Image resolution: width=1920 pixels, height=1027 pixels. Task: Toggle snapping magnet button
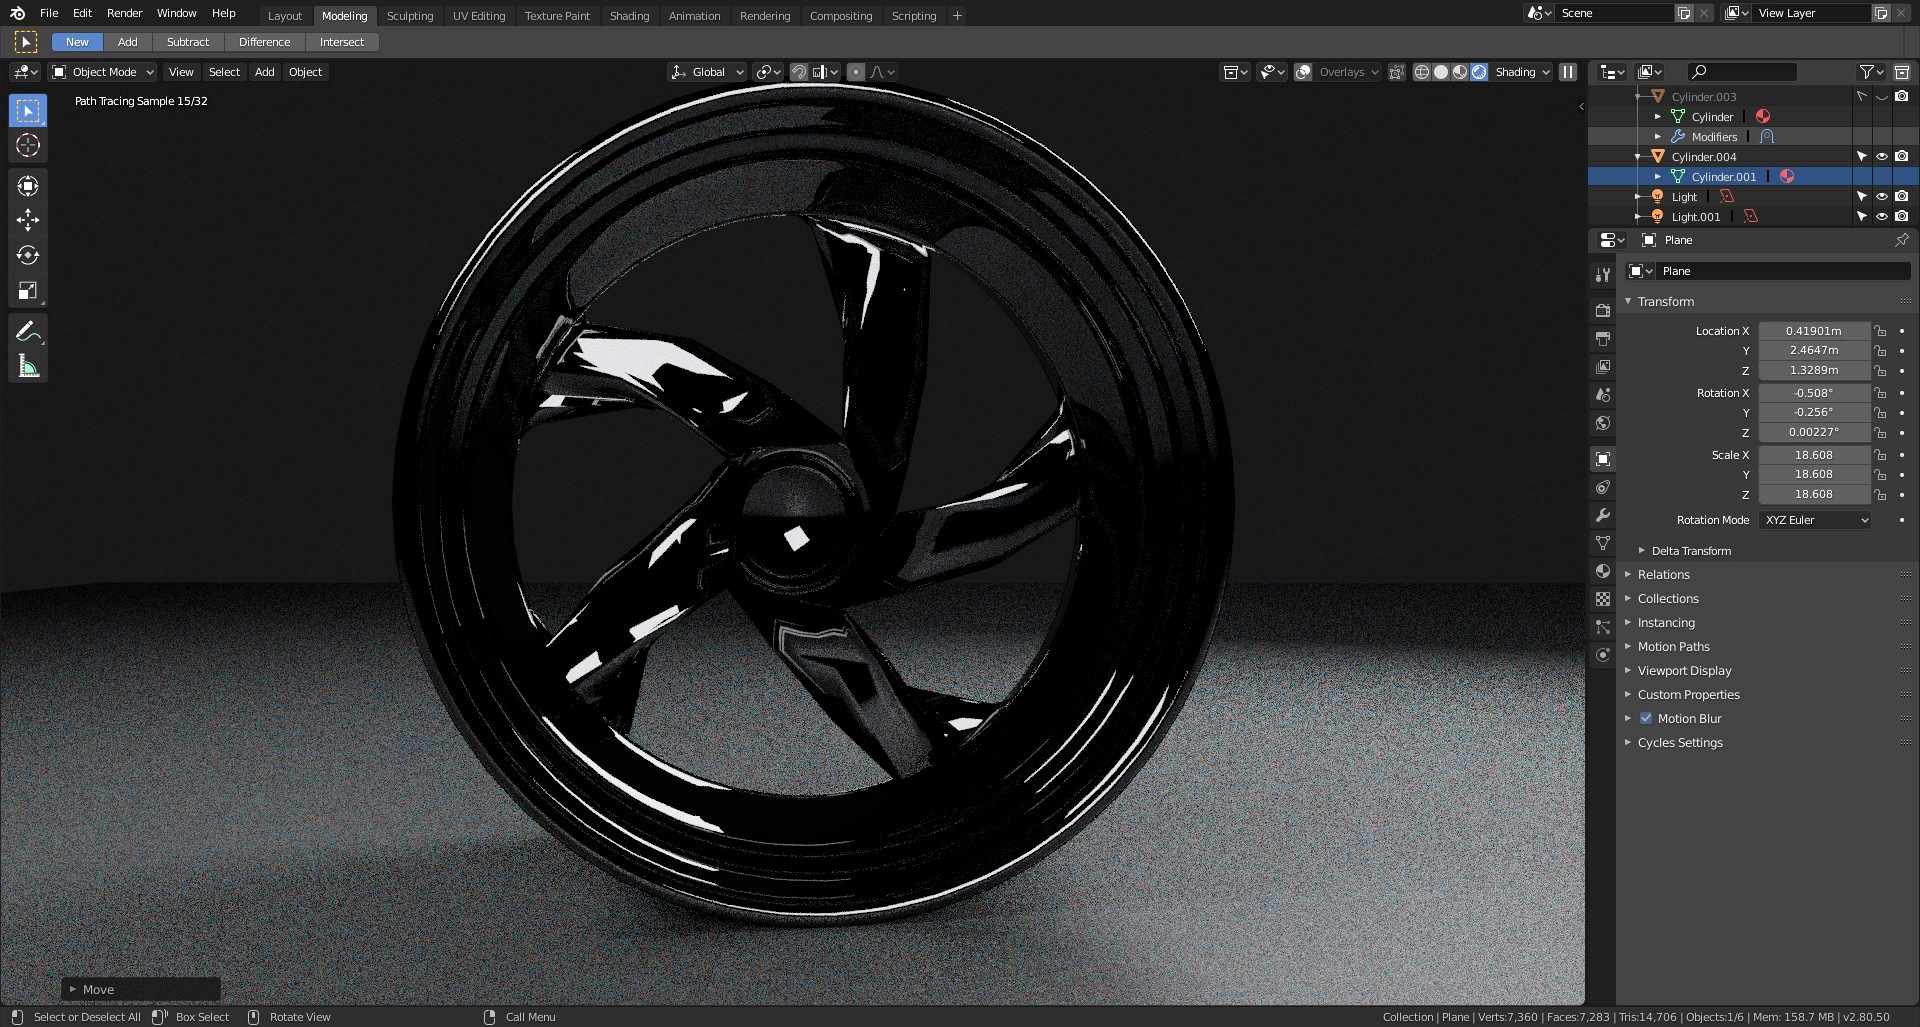(x=799, y=72)
